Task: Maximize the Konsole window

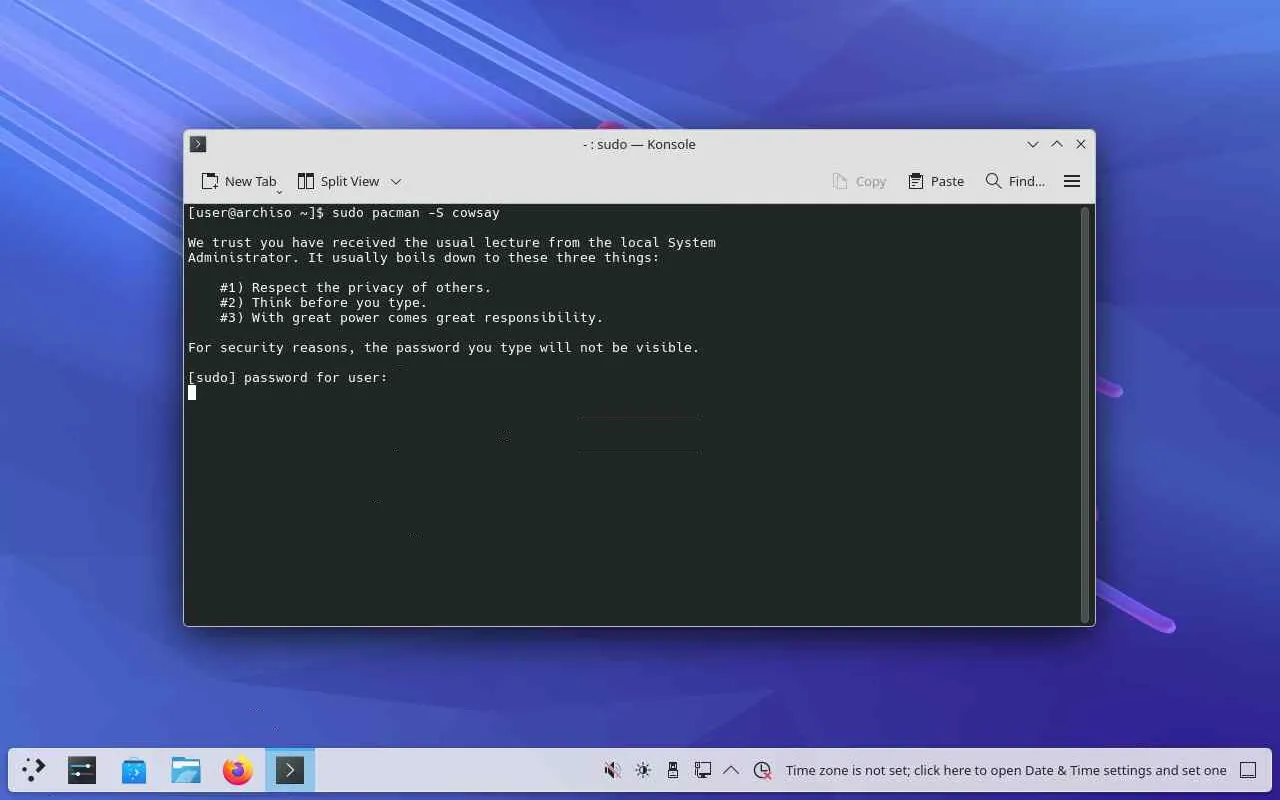Action: 1057,144
